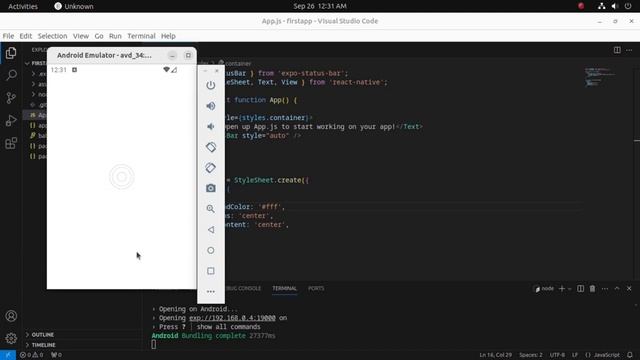This screenshot has width=640, height=360.
Task: Kill the terminal with trash icon
Action: pos(592,289)
